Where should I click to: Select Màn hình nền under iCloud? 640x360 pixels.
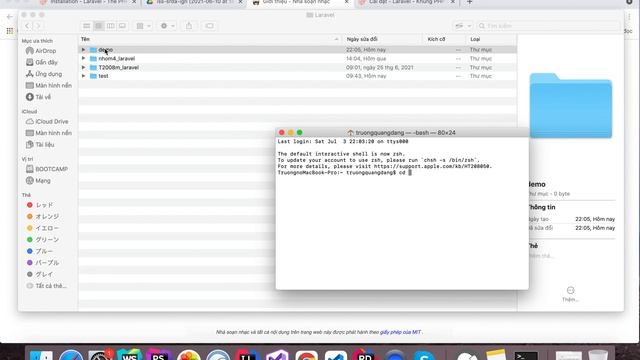[49, 133]
